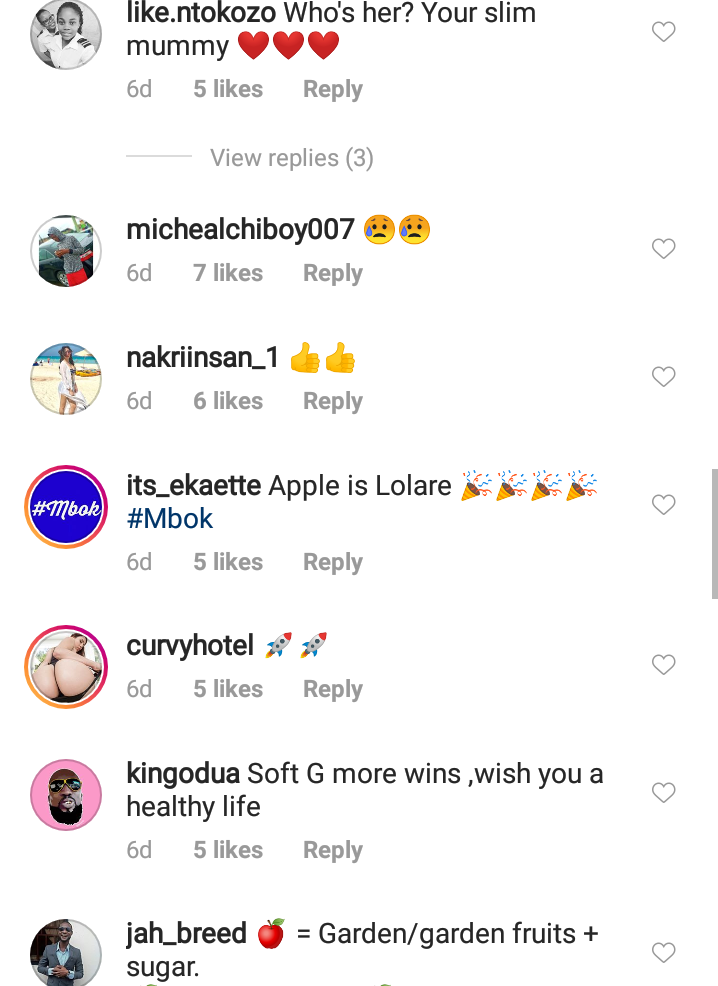The width and height of the screenshot is (718, 986).
Task: Reply to michealchiboy007
Action: [333, 274]
